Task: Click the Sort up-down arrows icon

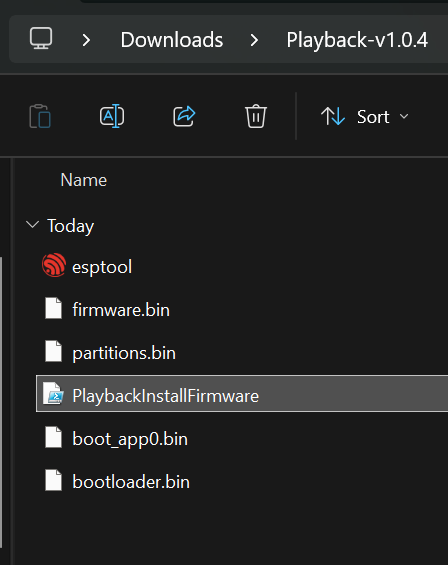Action: (x=333, y=116)
